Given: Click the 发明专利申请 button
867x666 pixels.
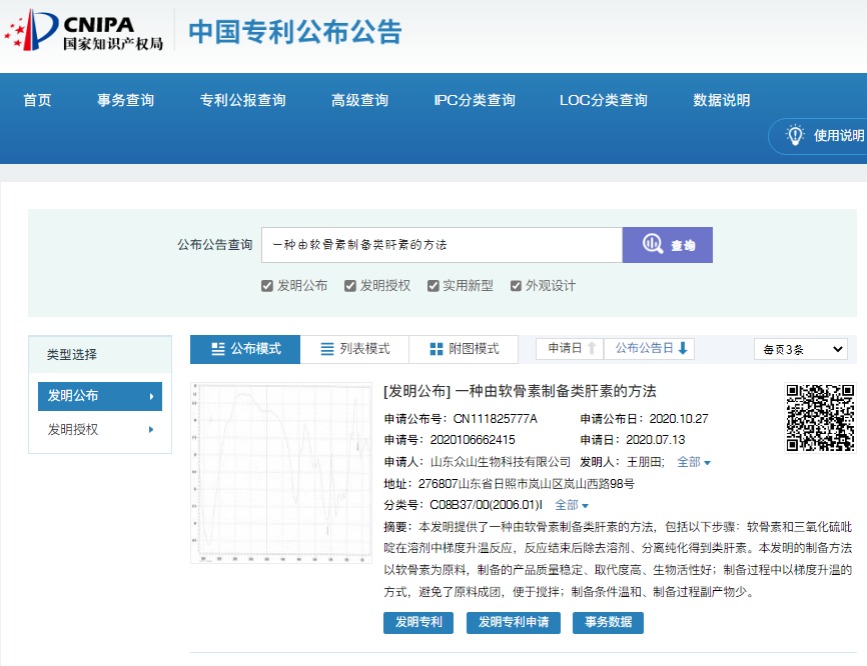Looking at the screenshot, I should tap(513, 622).
